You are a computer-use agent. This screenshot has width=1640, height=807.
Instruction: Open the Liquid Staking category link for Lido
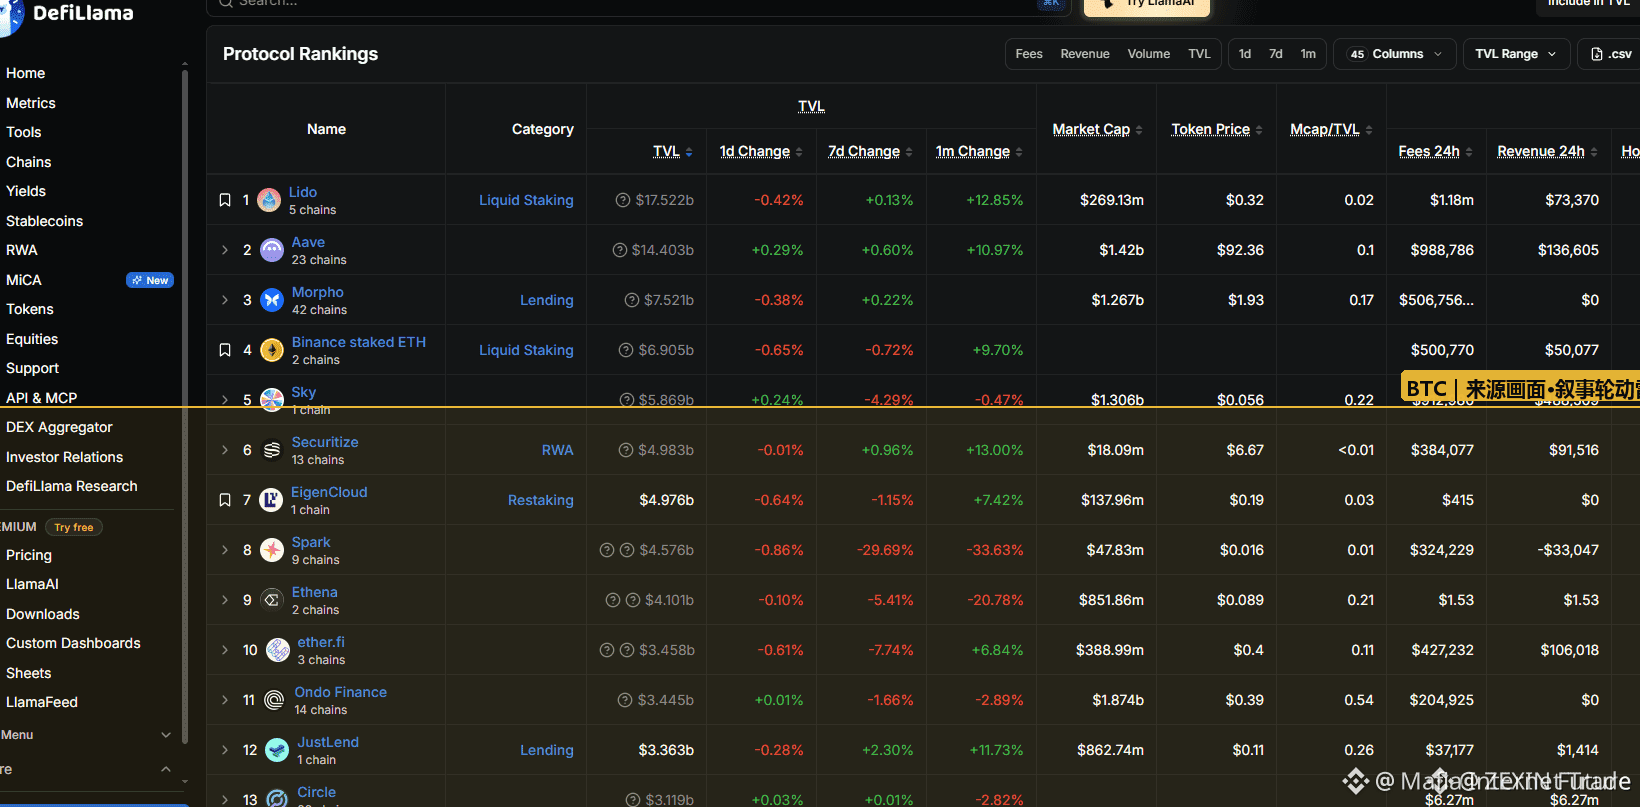coord(526,200)
